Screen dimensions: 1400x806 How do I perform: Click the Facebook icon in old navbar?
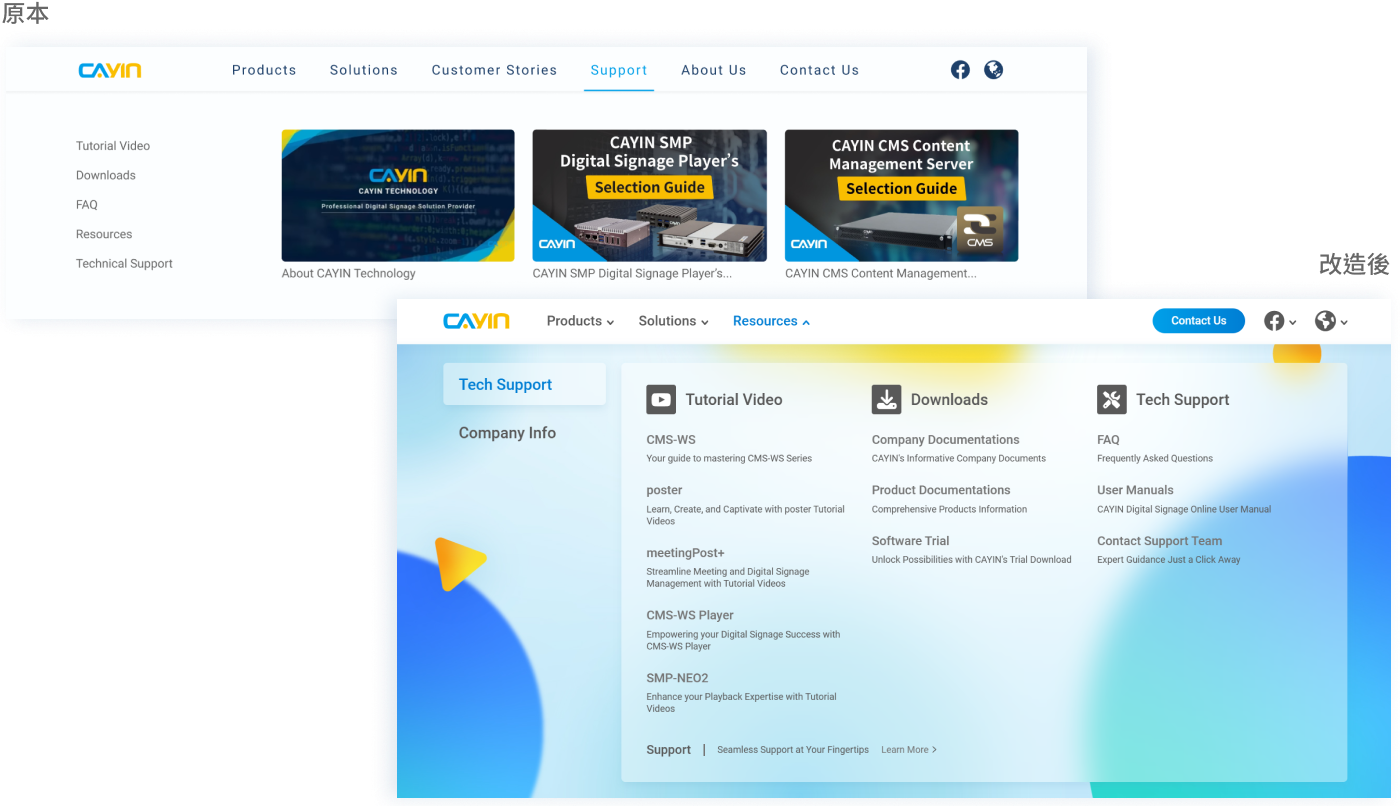click(960, 70)
